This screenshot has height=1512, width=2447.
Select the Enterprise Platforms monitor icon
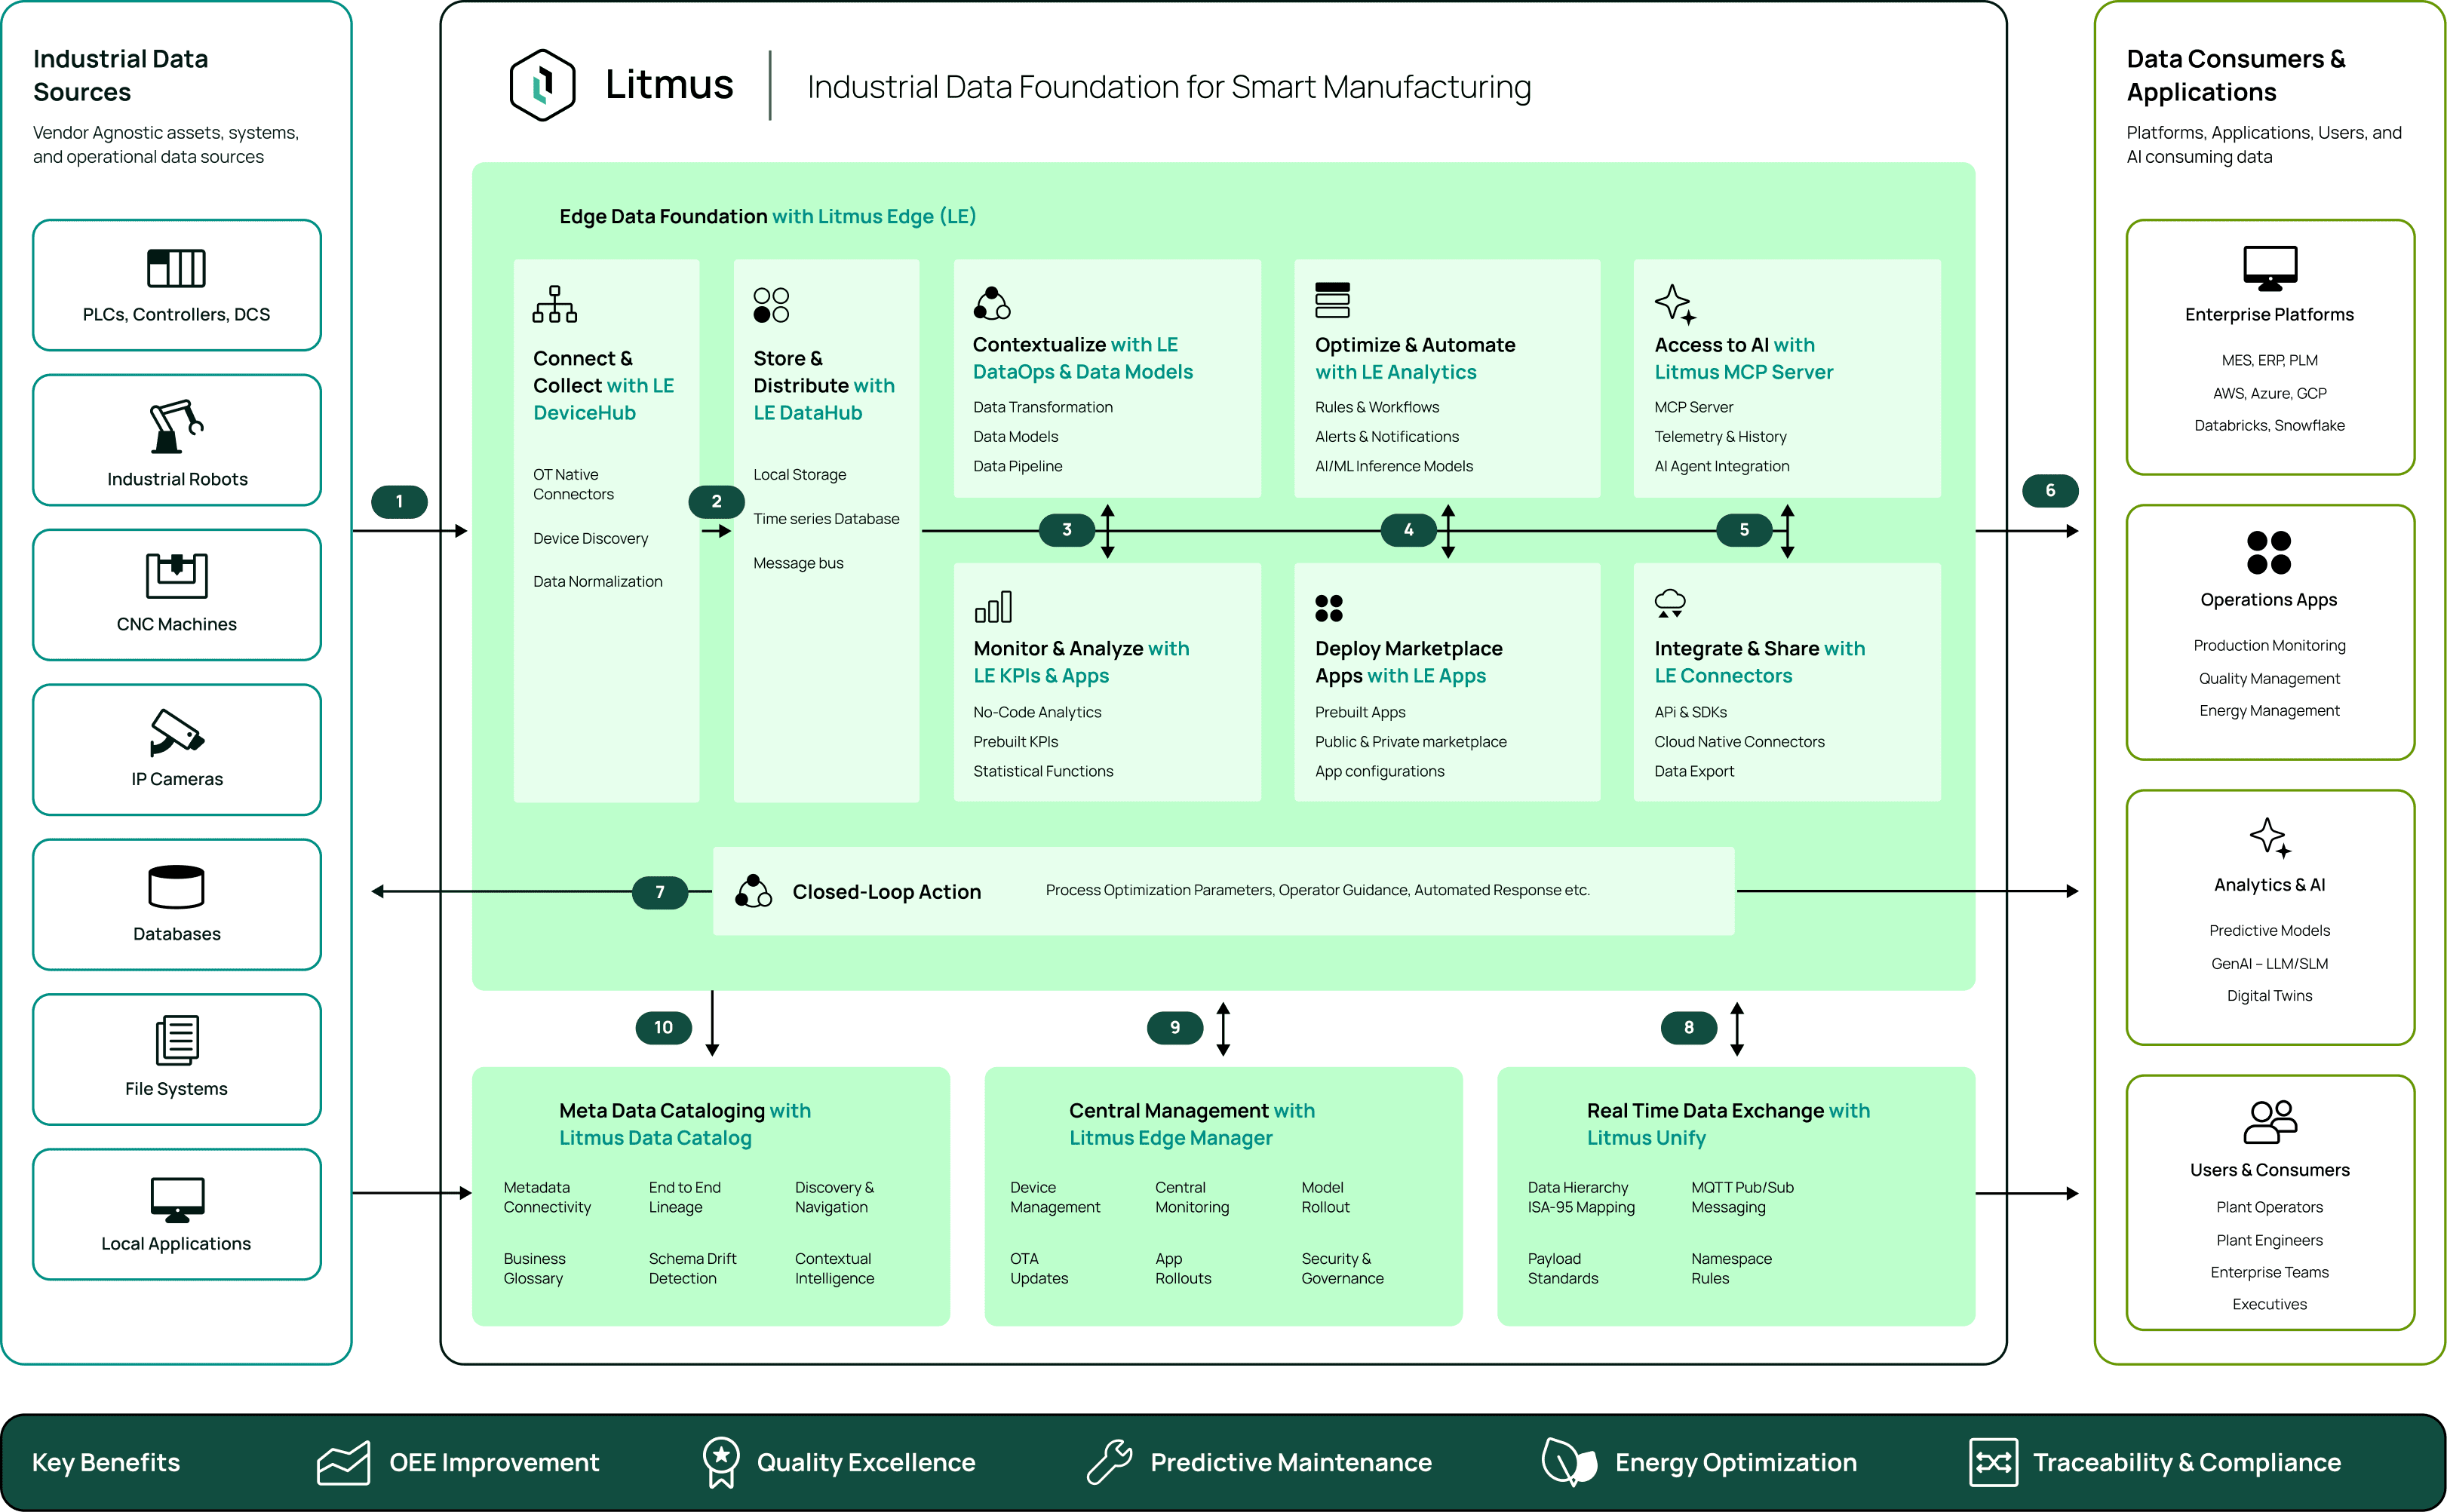pos(2270,268)
